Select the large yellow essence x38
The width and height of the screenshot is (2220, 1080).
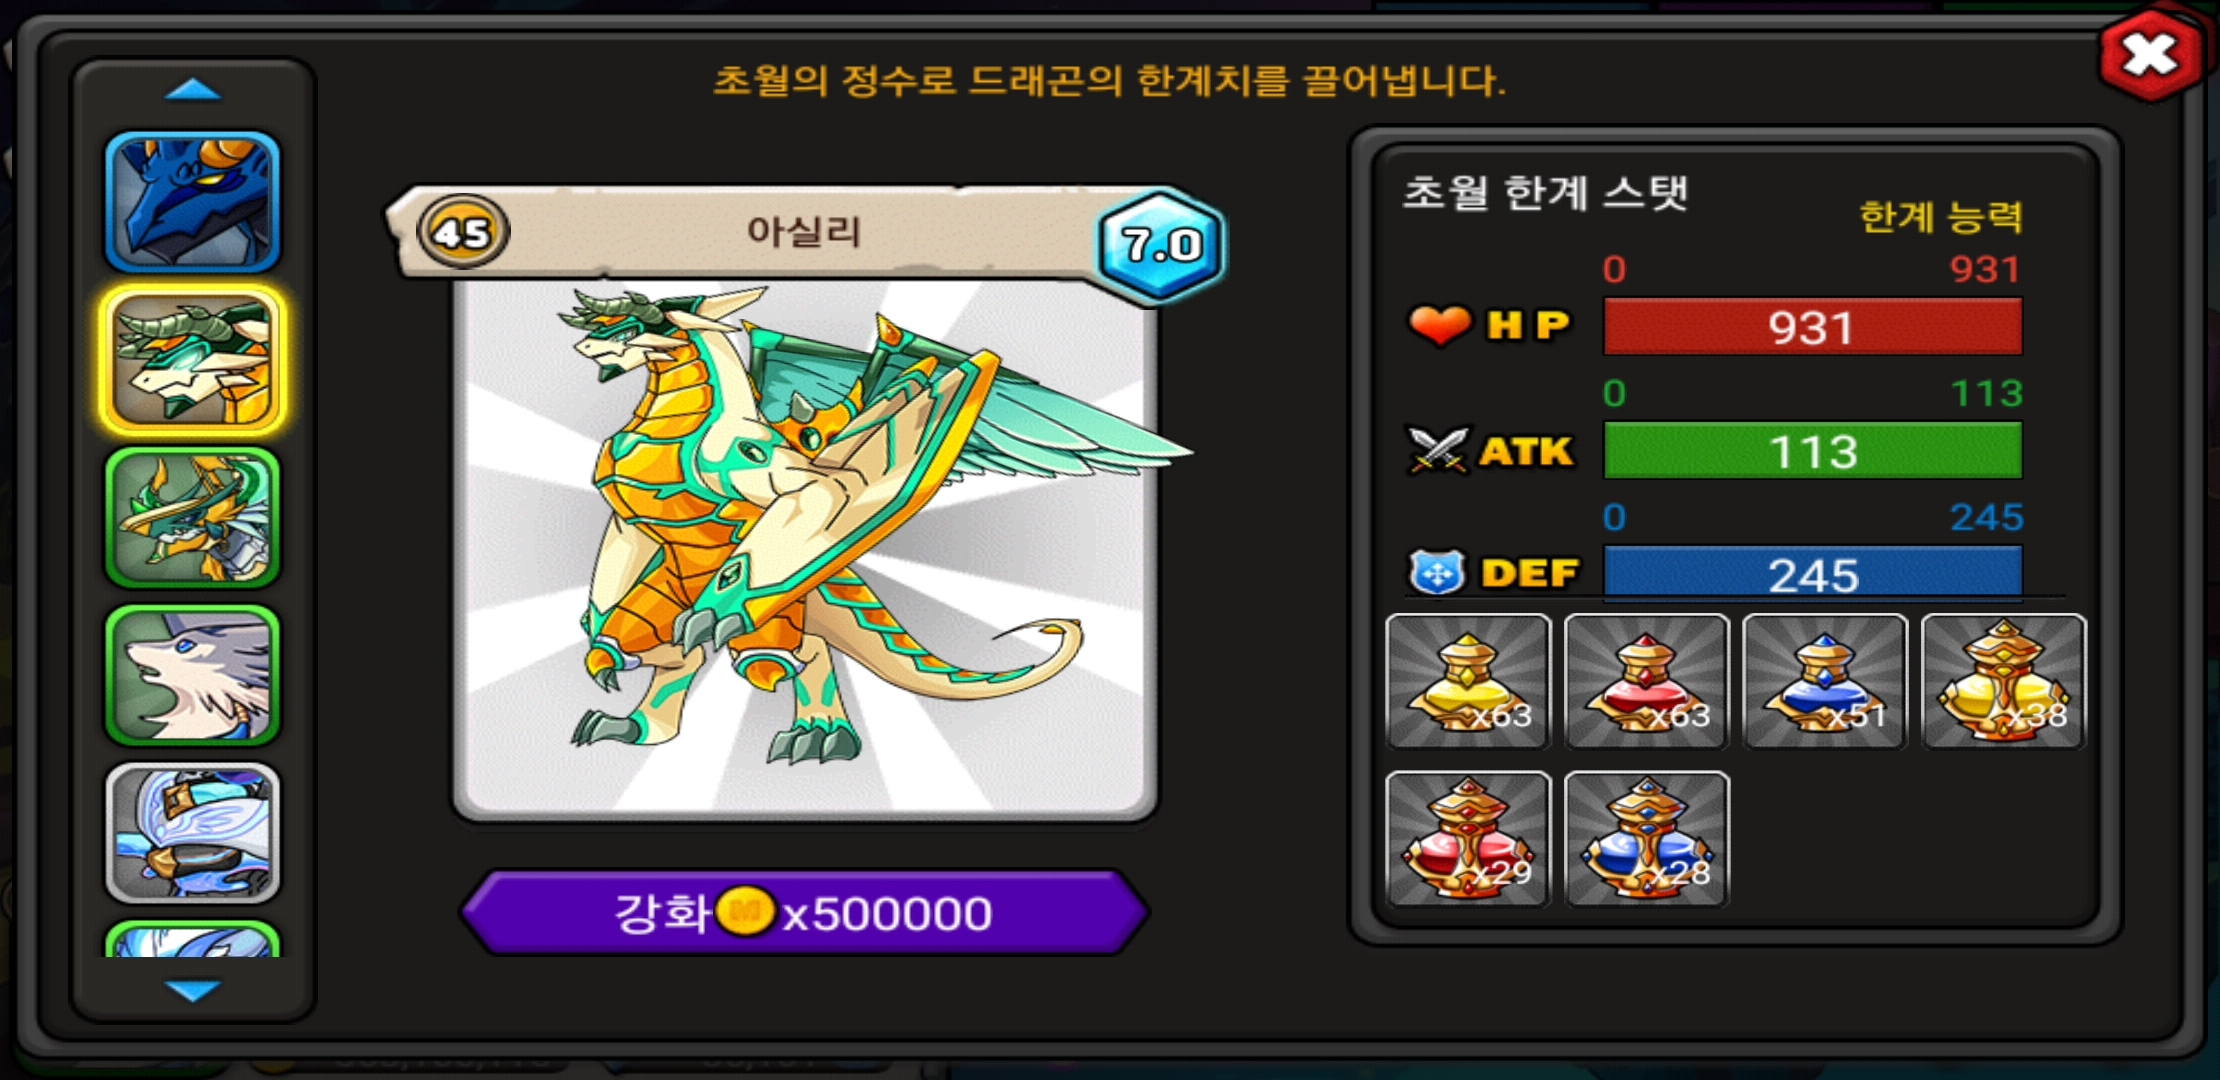(2004, 681)
